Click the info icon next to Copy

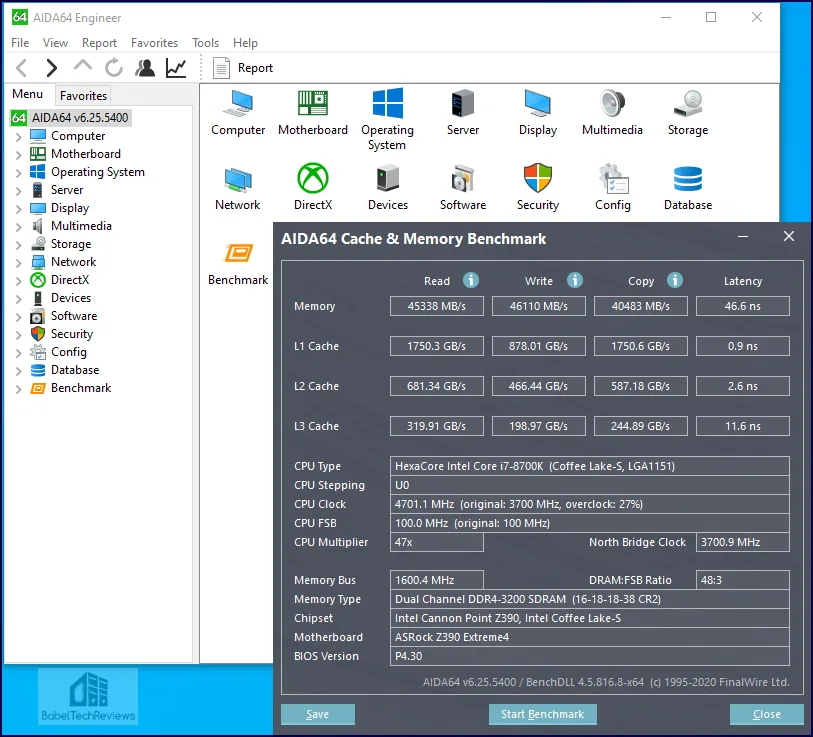[x=675, y=280]
